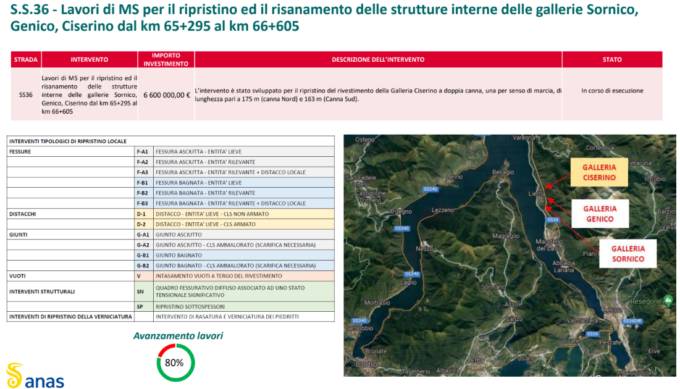Select the GALLERIA SORNICO label
This screenshot has height=389, width=680.
(628, 254)
